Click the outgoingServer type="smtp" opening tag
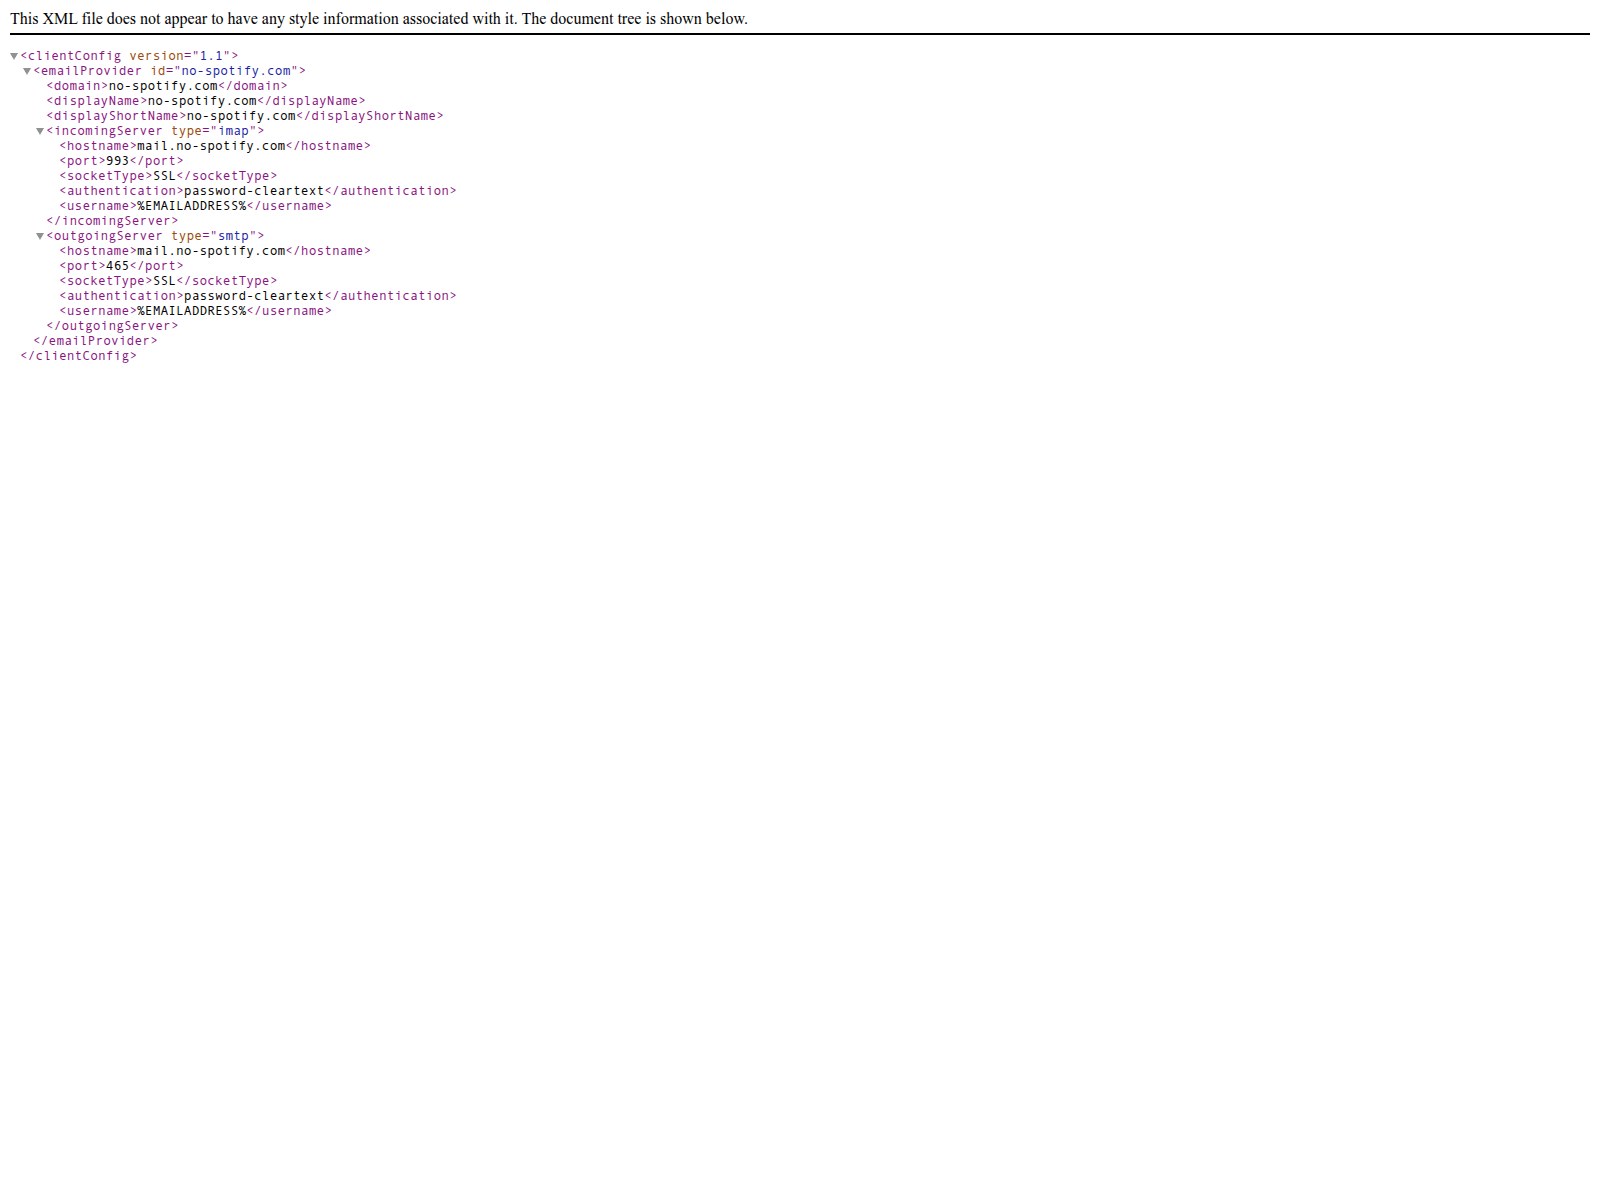The width and height of the screenshot is (1600, 1200). [x=155, y=236]
